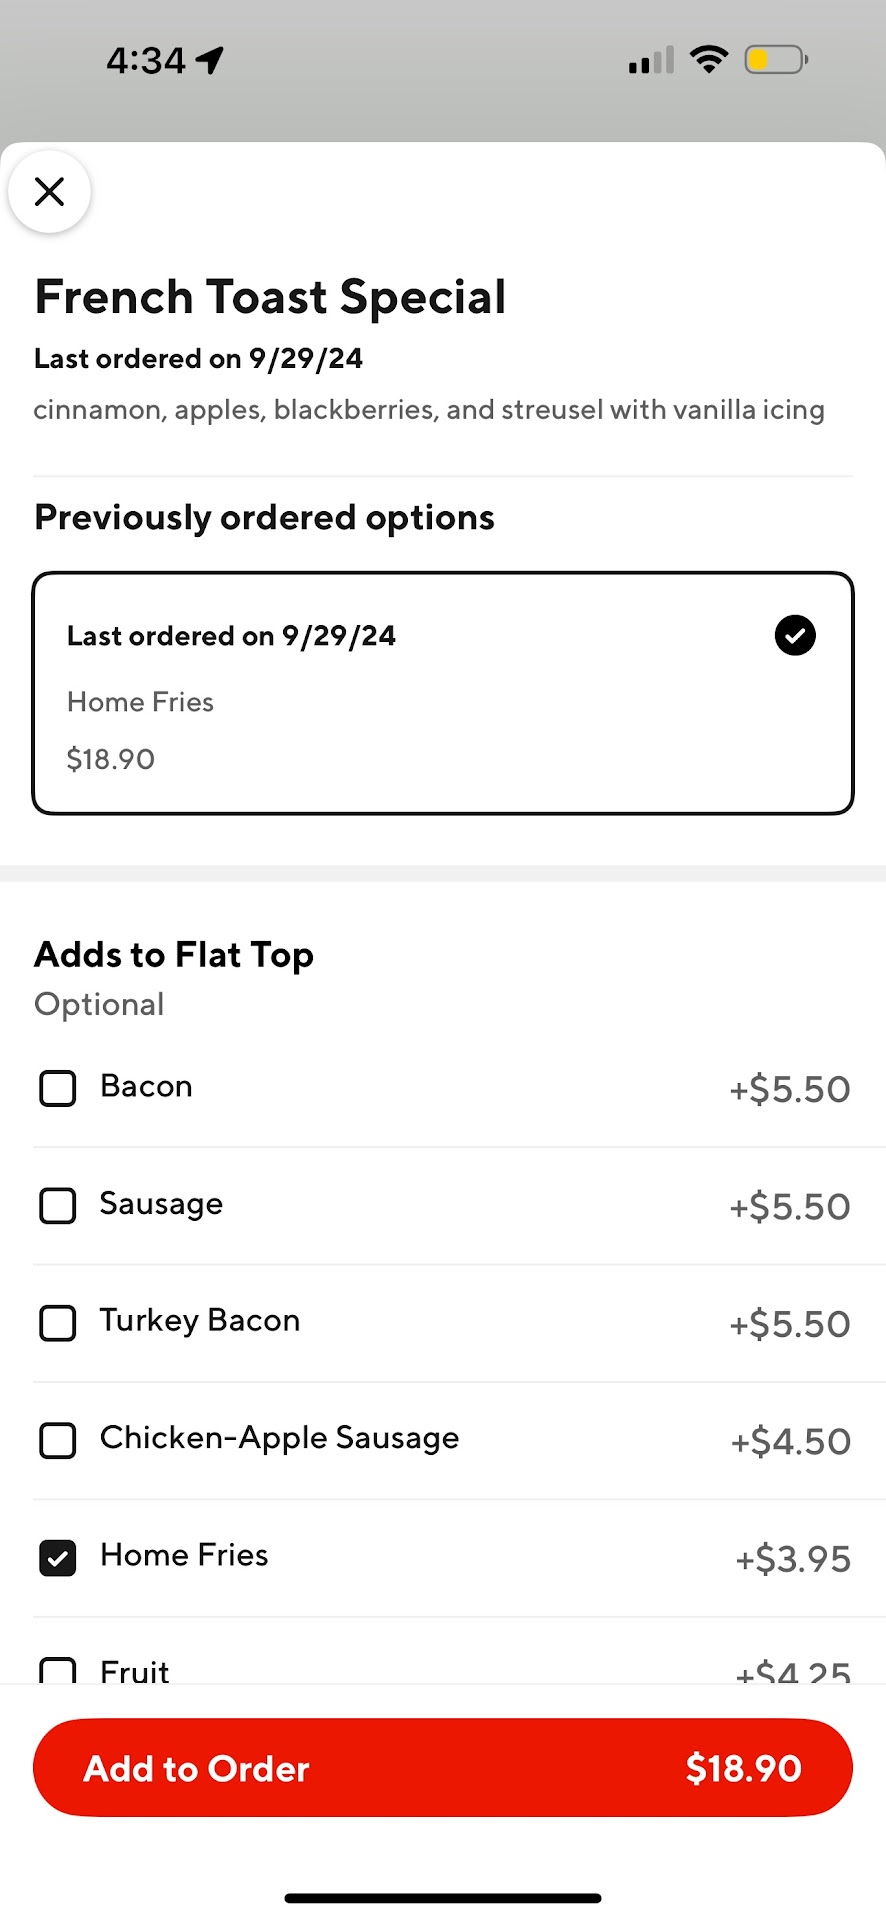Tap the battery indicator icon
The image size is (886, 1920).
[x=776, y=60]
